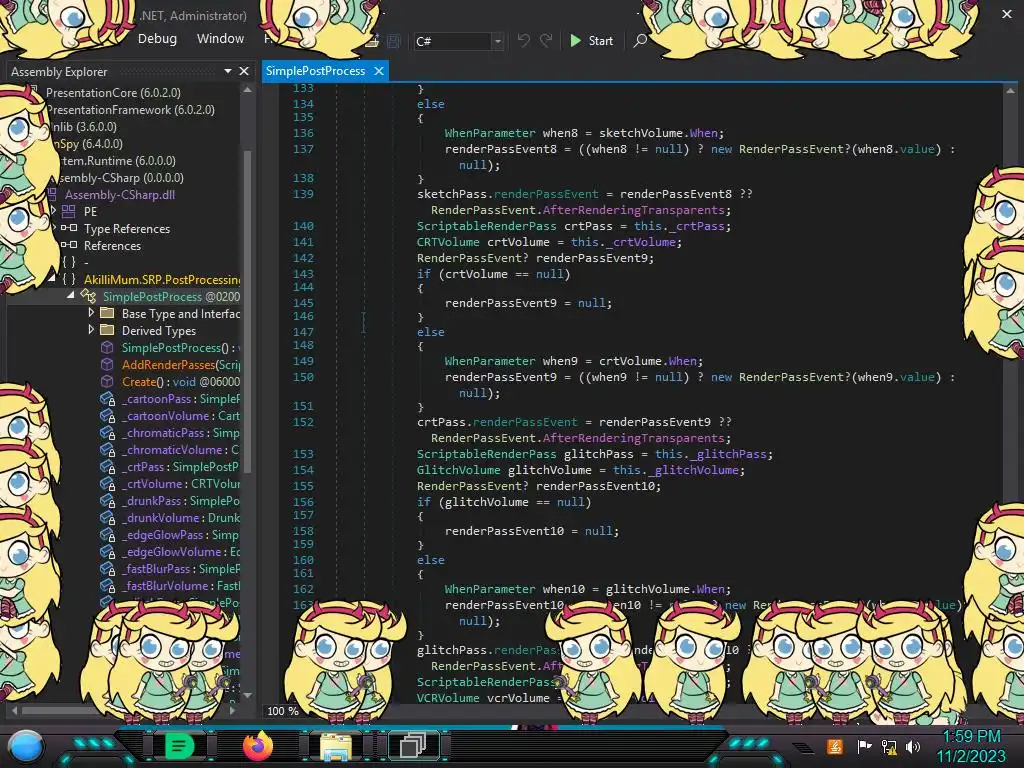Click the _crtPass field icon

107,466
